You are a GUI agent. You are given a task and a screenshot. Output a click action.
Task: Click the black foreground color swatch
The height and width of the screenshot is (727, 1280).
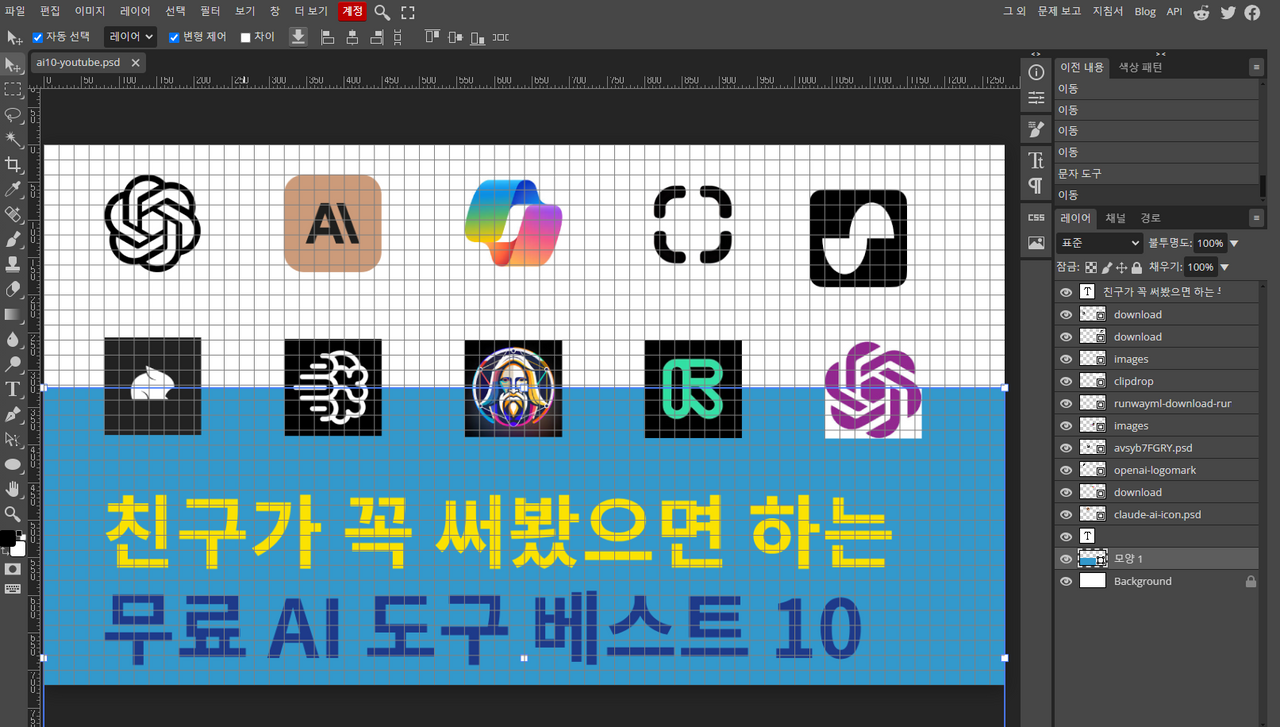pos(8,539)
